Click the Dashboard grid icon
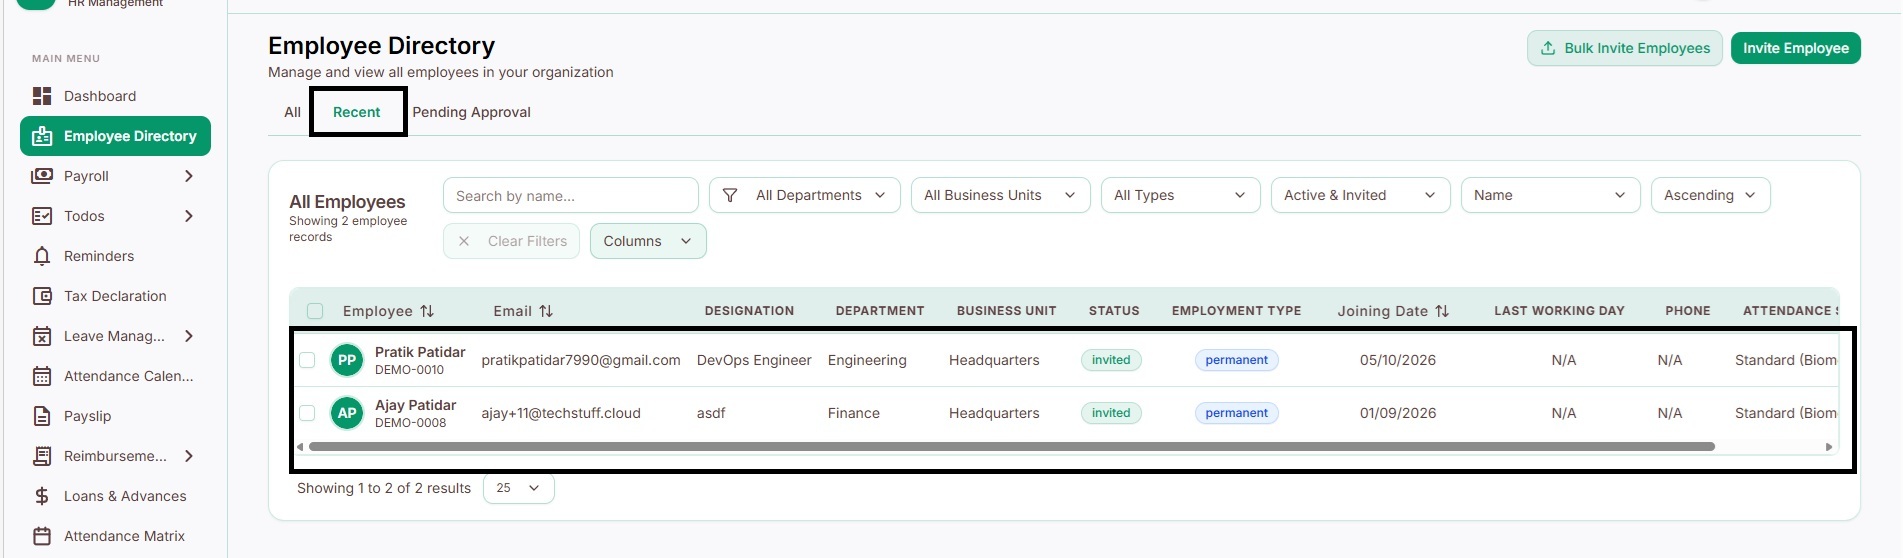The height and width of the screenshot is (558, 1903). [x=42, y=96]
